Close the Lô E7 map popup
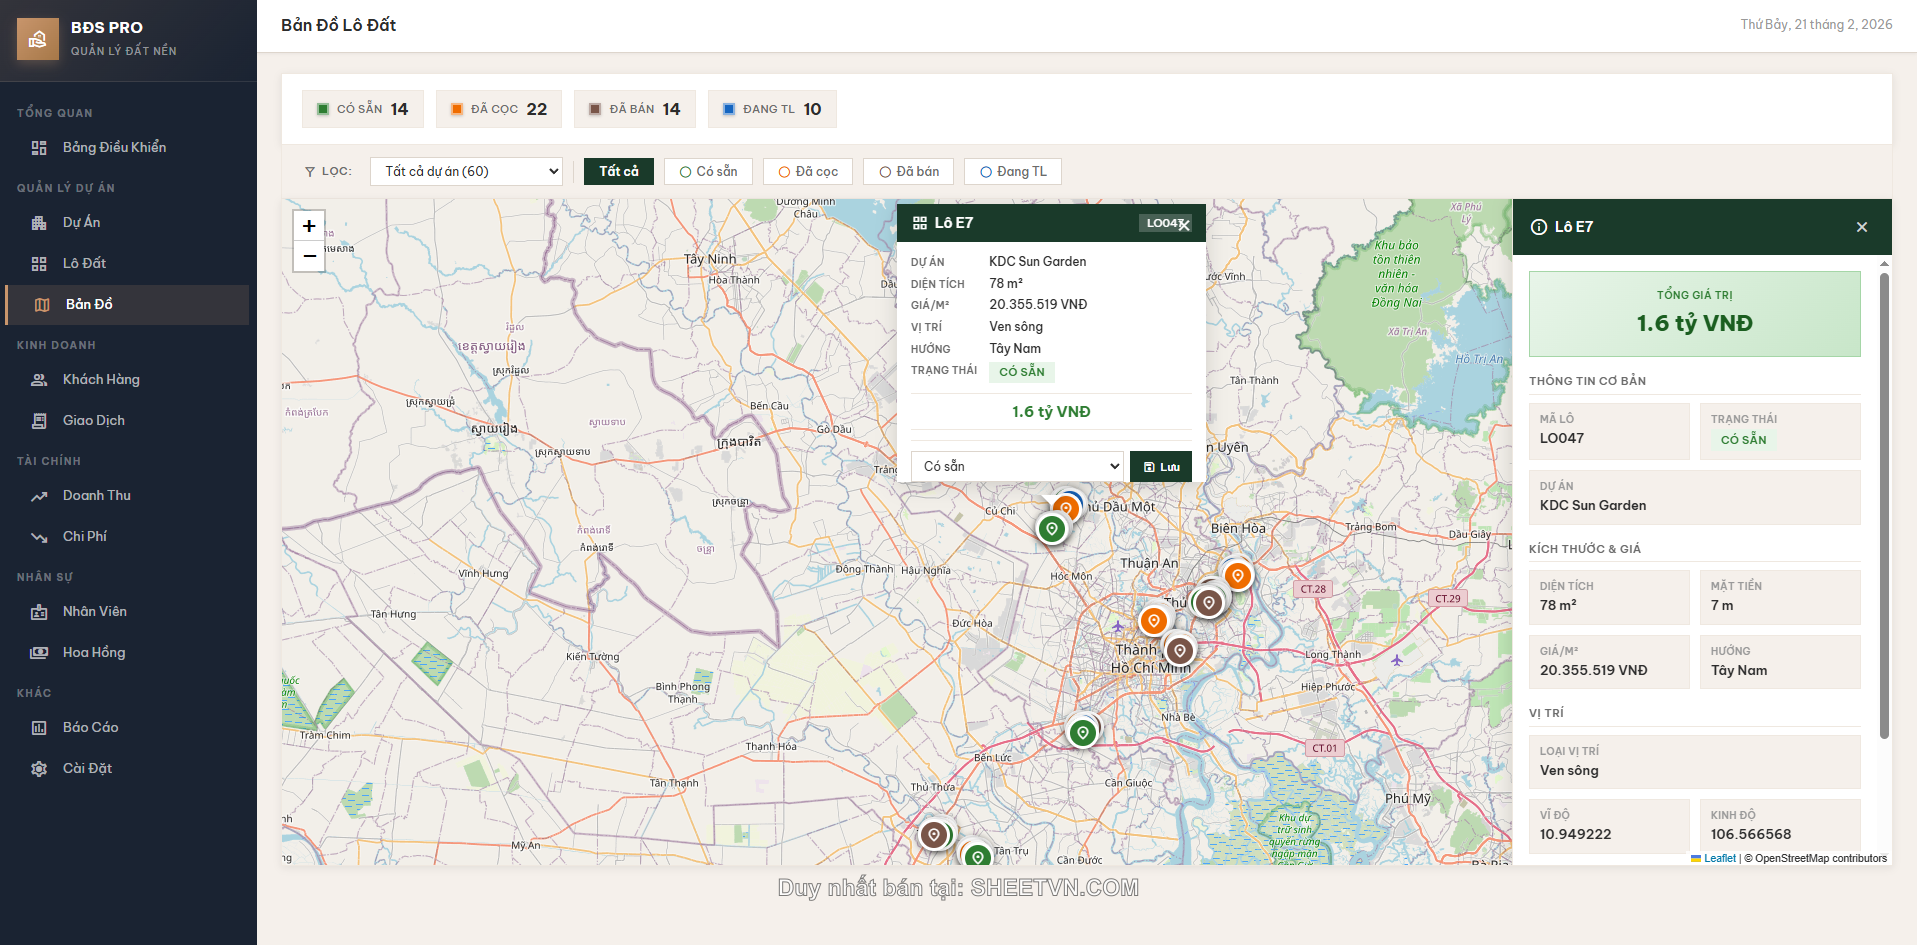The height and width of the screenshot is (945, 1917). (x=1184, y=225)
